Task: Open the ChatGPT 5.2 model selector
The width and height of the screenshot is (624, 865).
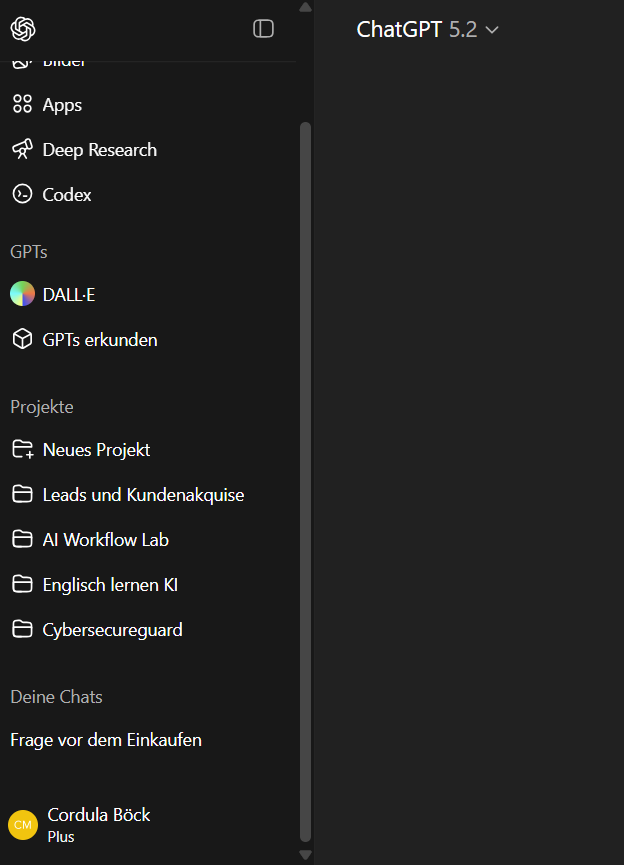Action: point(428,30)
